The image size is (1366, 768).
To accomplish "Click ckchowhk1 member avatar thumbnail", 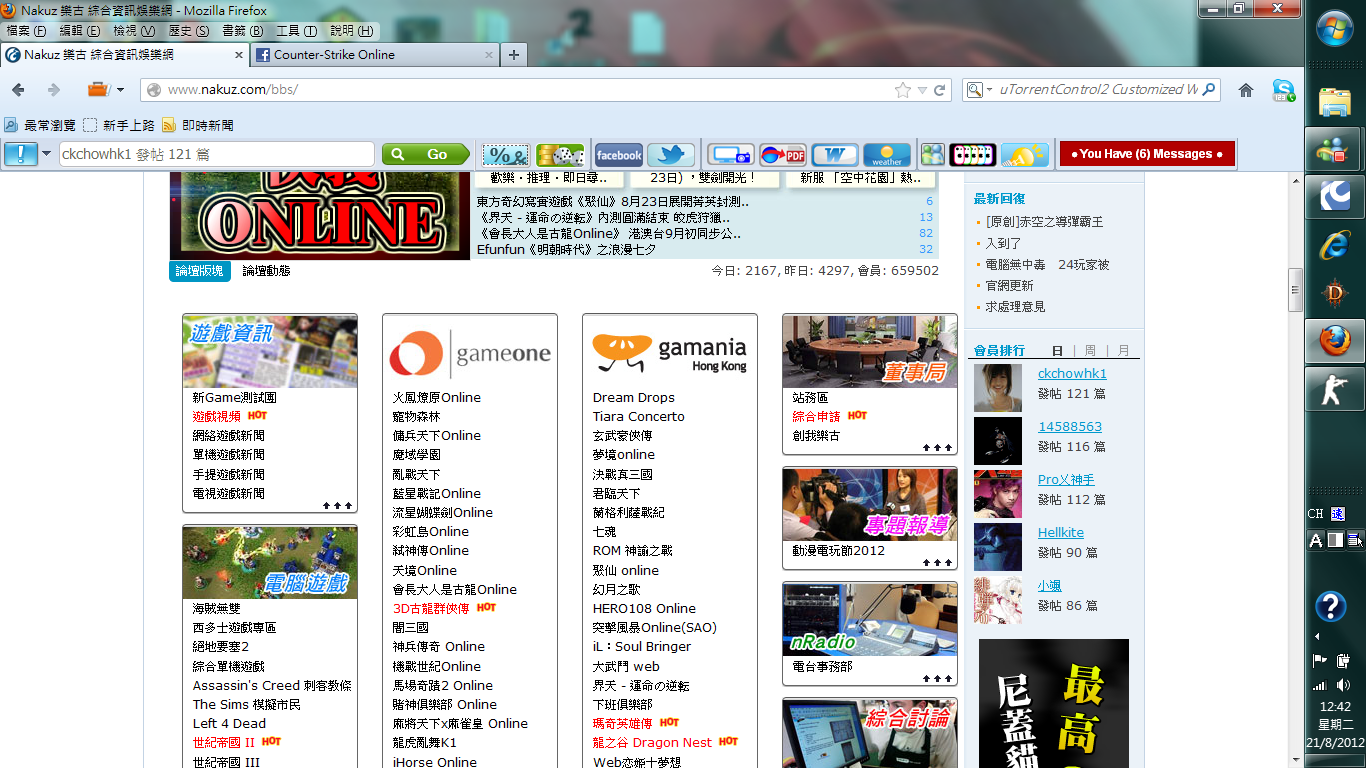I will 998,388.
